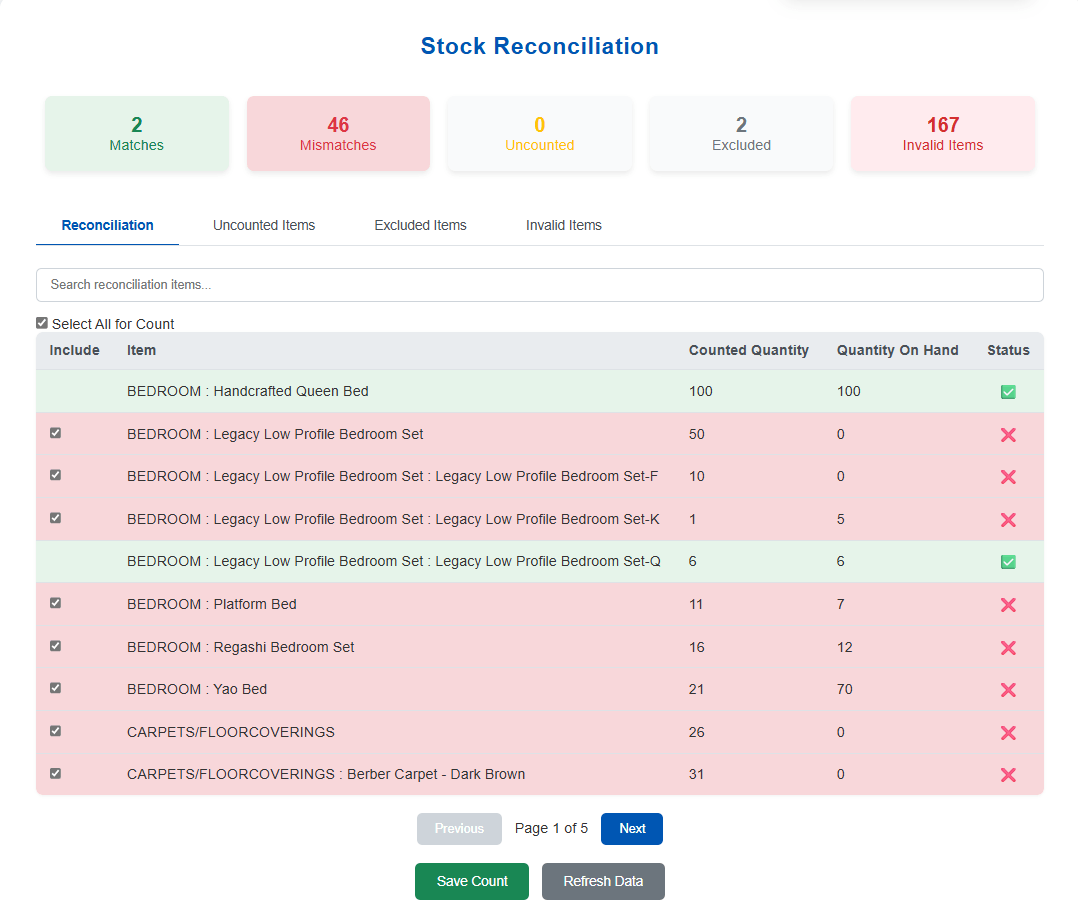The image size is (1078, 905).
Task: Click mismatch X icon for Yao Bed
Action: (x=1008, y=690)
